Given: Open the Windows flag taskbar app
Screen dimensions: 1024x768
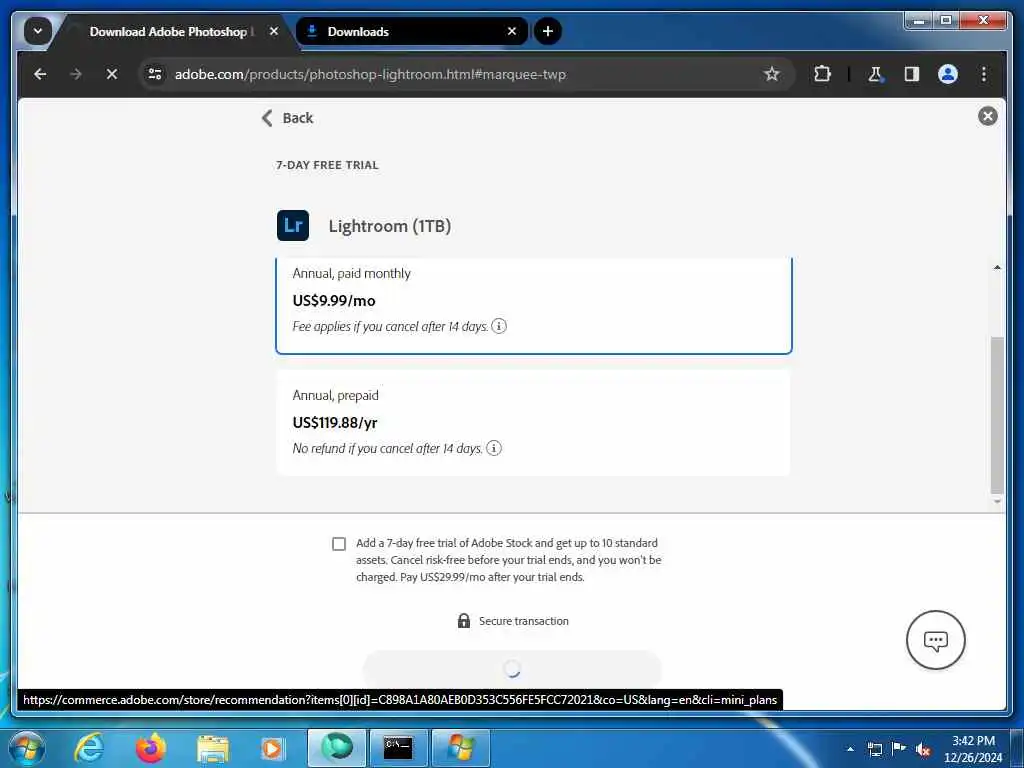Looking at the screenshot, I should coord(461,748).
